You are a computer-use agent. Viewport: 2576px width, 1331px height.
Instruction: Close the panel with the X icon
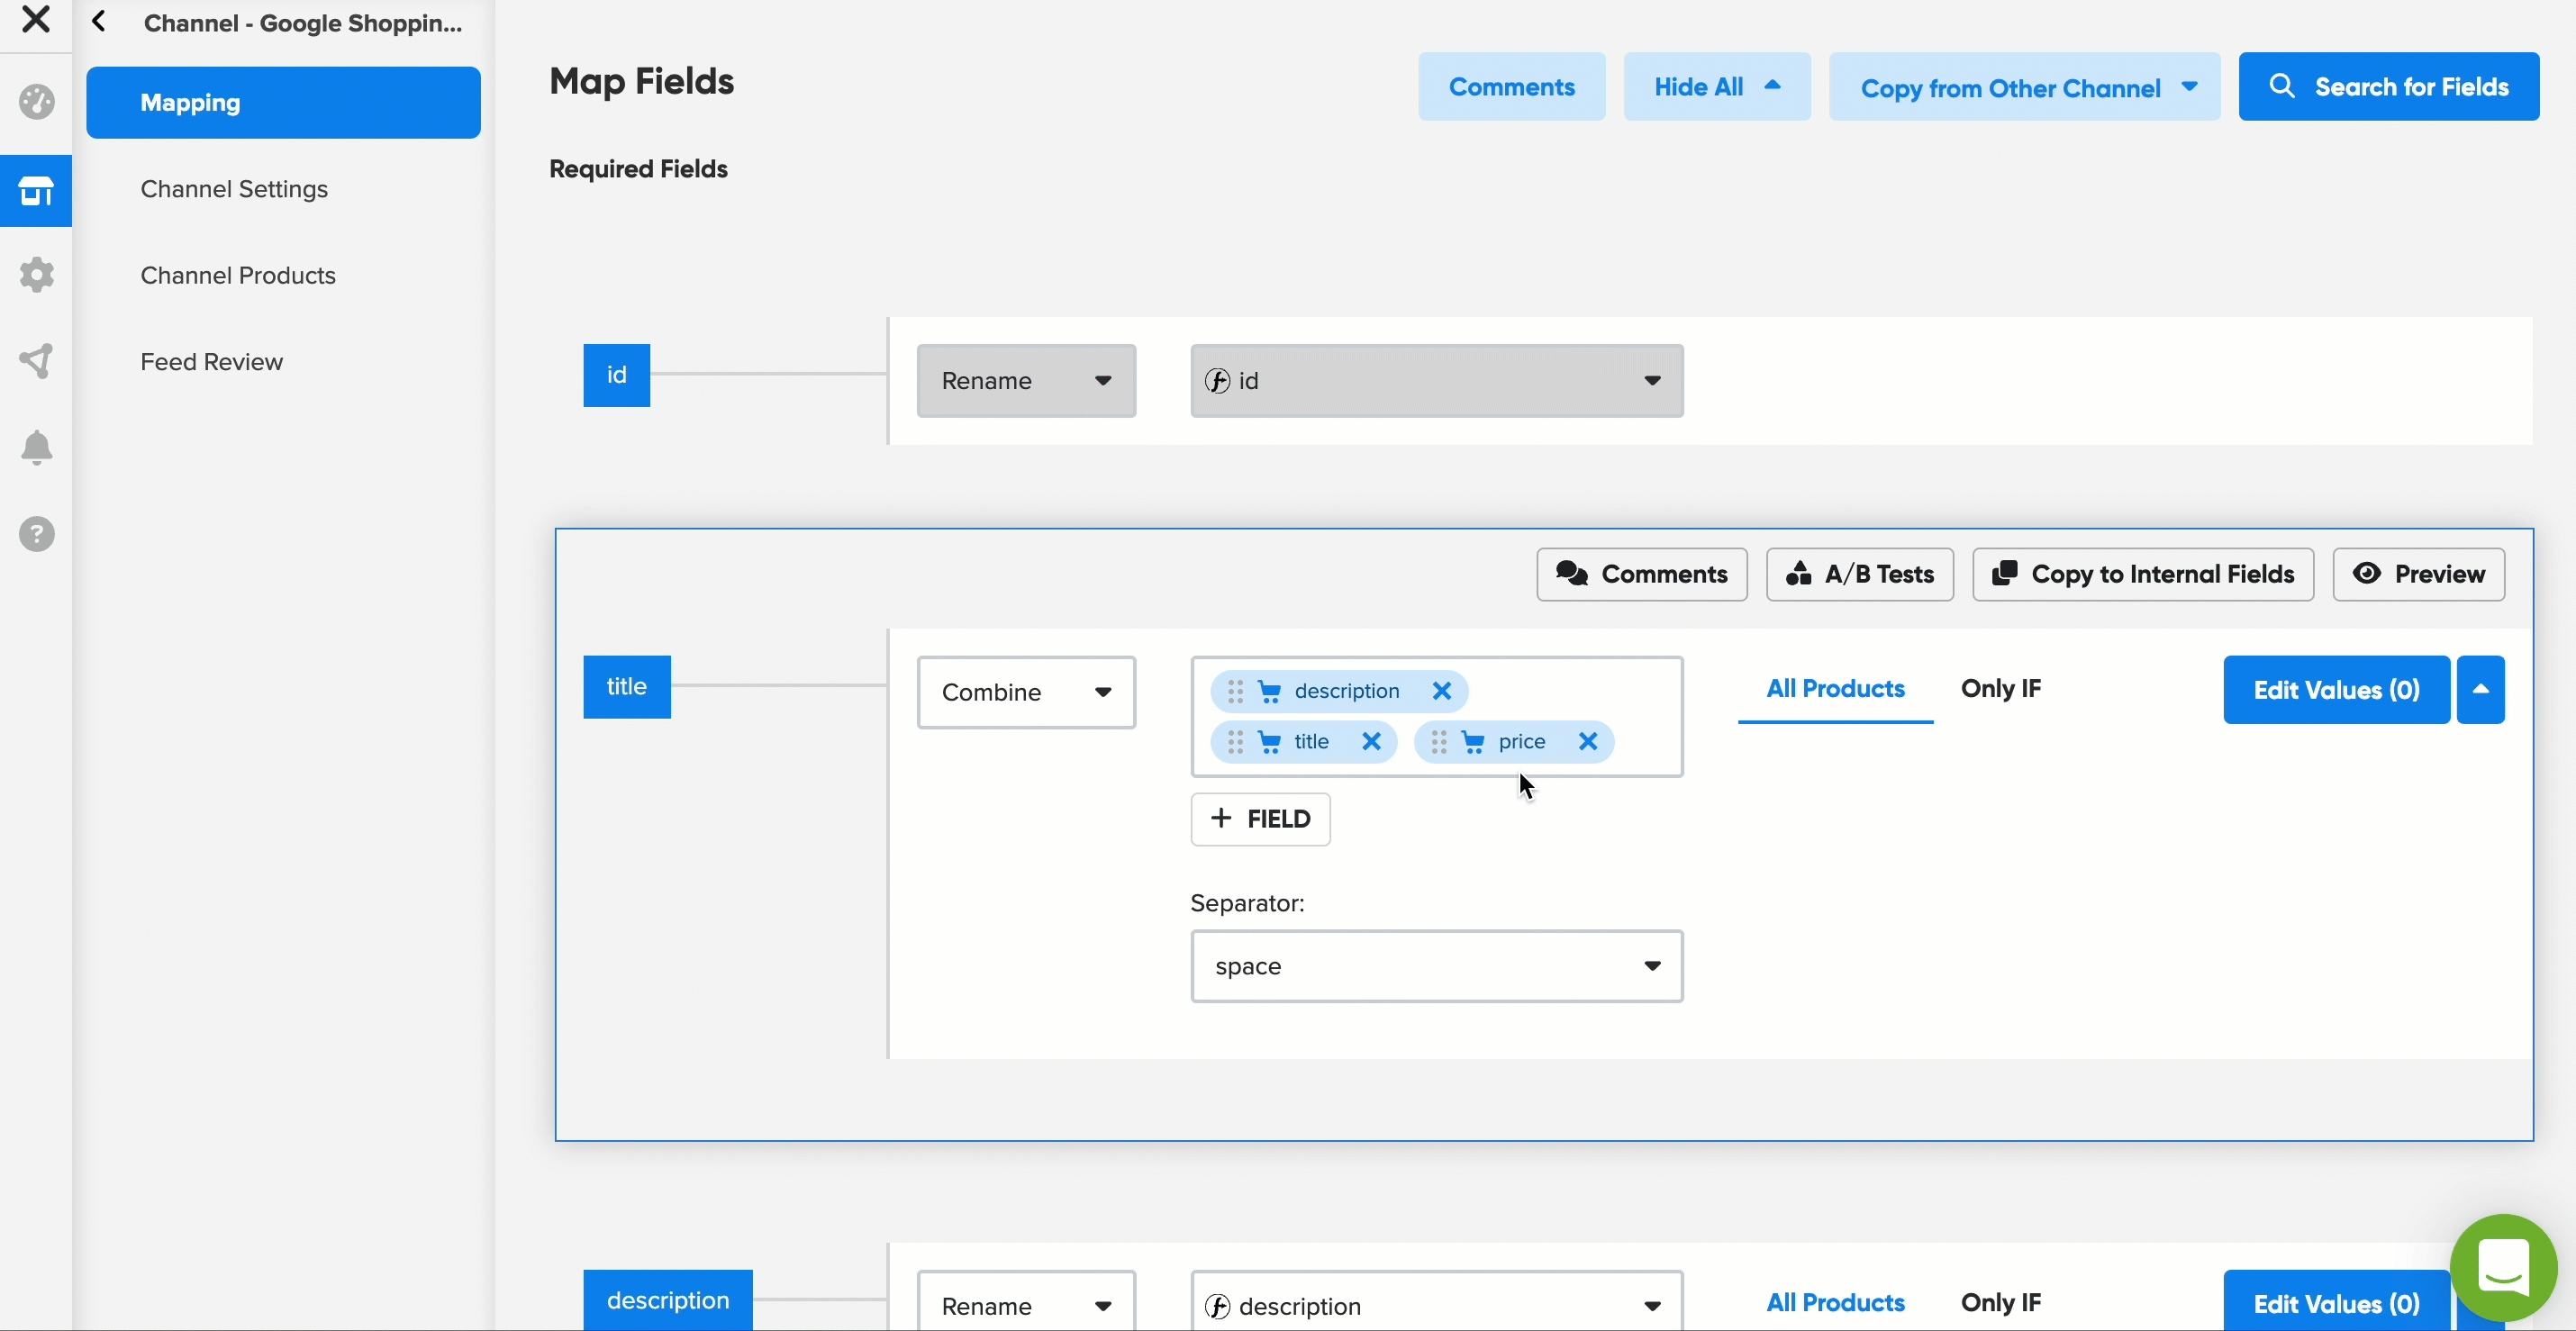click(36, 18)
